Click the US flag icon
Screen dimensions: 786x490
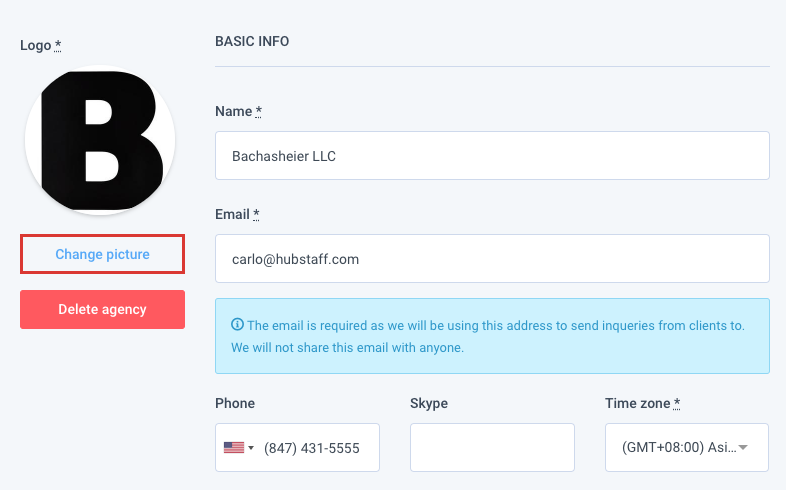point(234,447)
